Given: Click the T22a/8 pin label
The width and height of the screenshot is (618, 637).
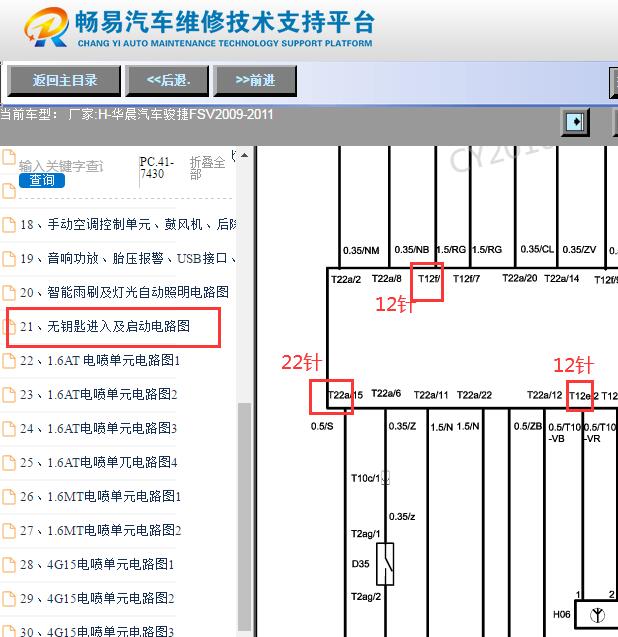Looking at the screenshot, I should tap(387, 279).
